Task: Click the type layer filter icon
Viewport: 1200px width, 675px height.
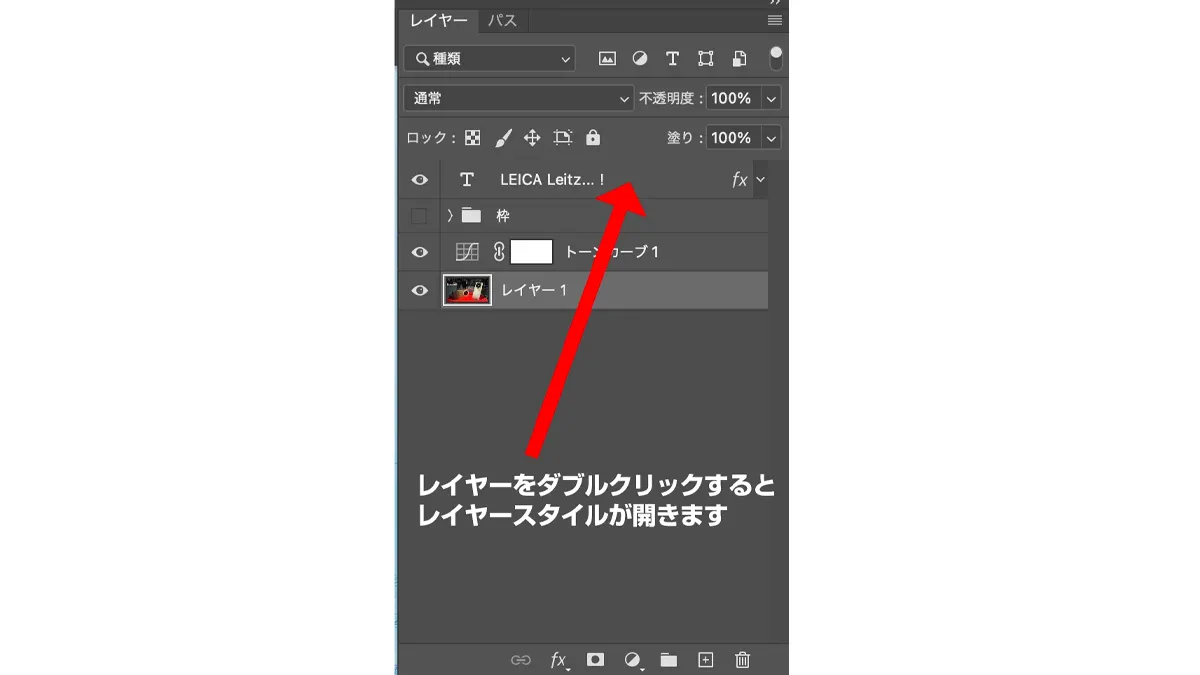Action: pyautogui.click(x=672, y=59)
